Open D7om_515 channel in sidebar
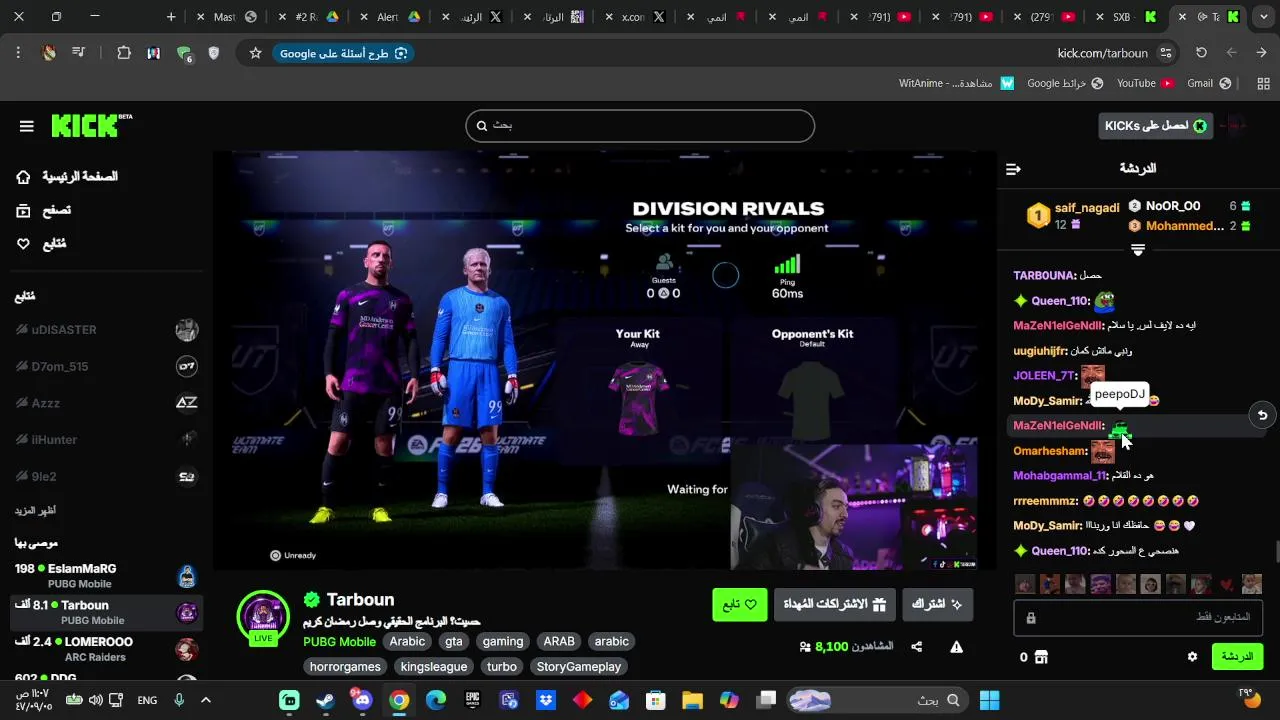The image size is (1280, 720). coord(107,366)
